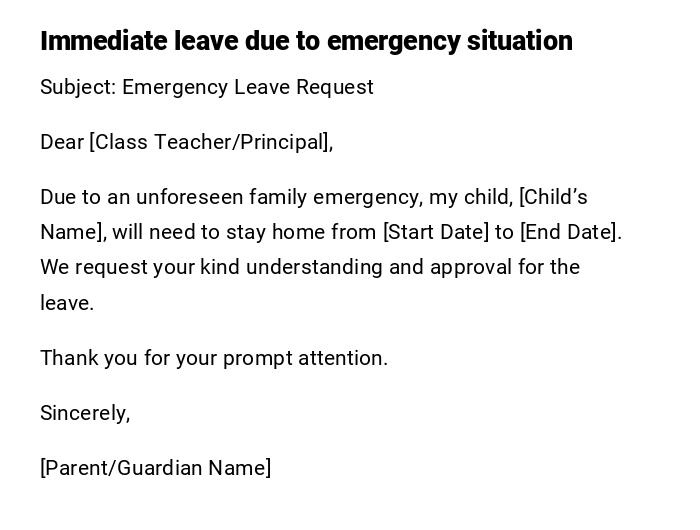The image size is (700, 530).
Task: Click the word "leave." ending the paragraph
Action: (x=67, y=303)
